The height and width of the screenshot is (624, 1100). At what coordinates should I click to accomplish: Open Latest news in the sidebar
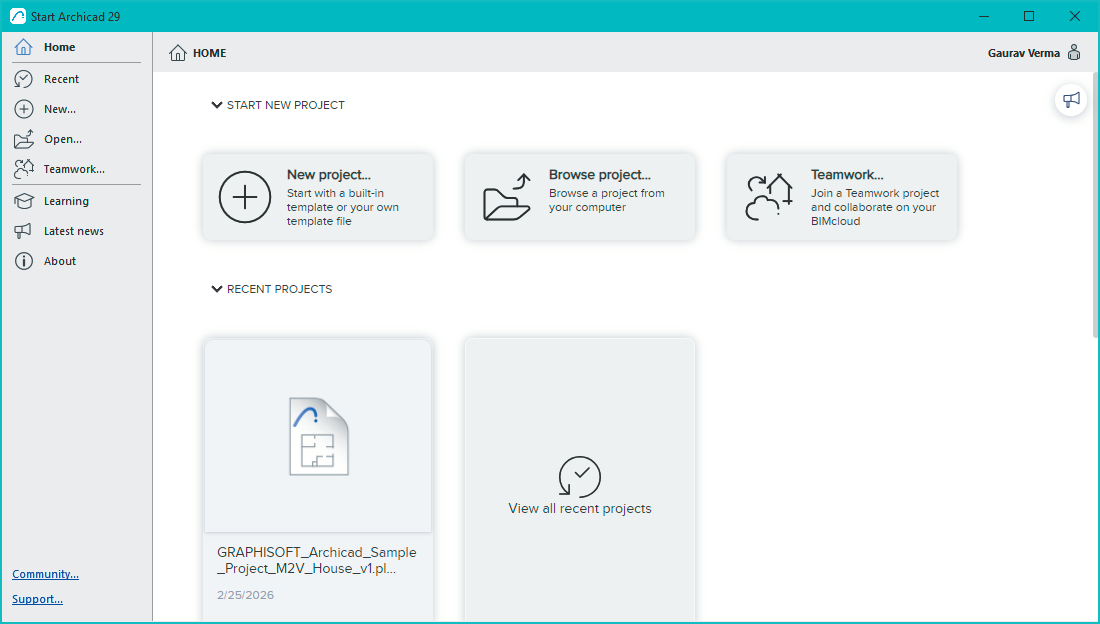coord(76,231)
